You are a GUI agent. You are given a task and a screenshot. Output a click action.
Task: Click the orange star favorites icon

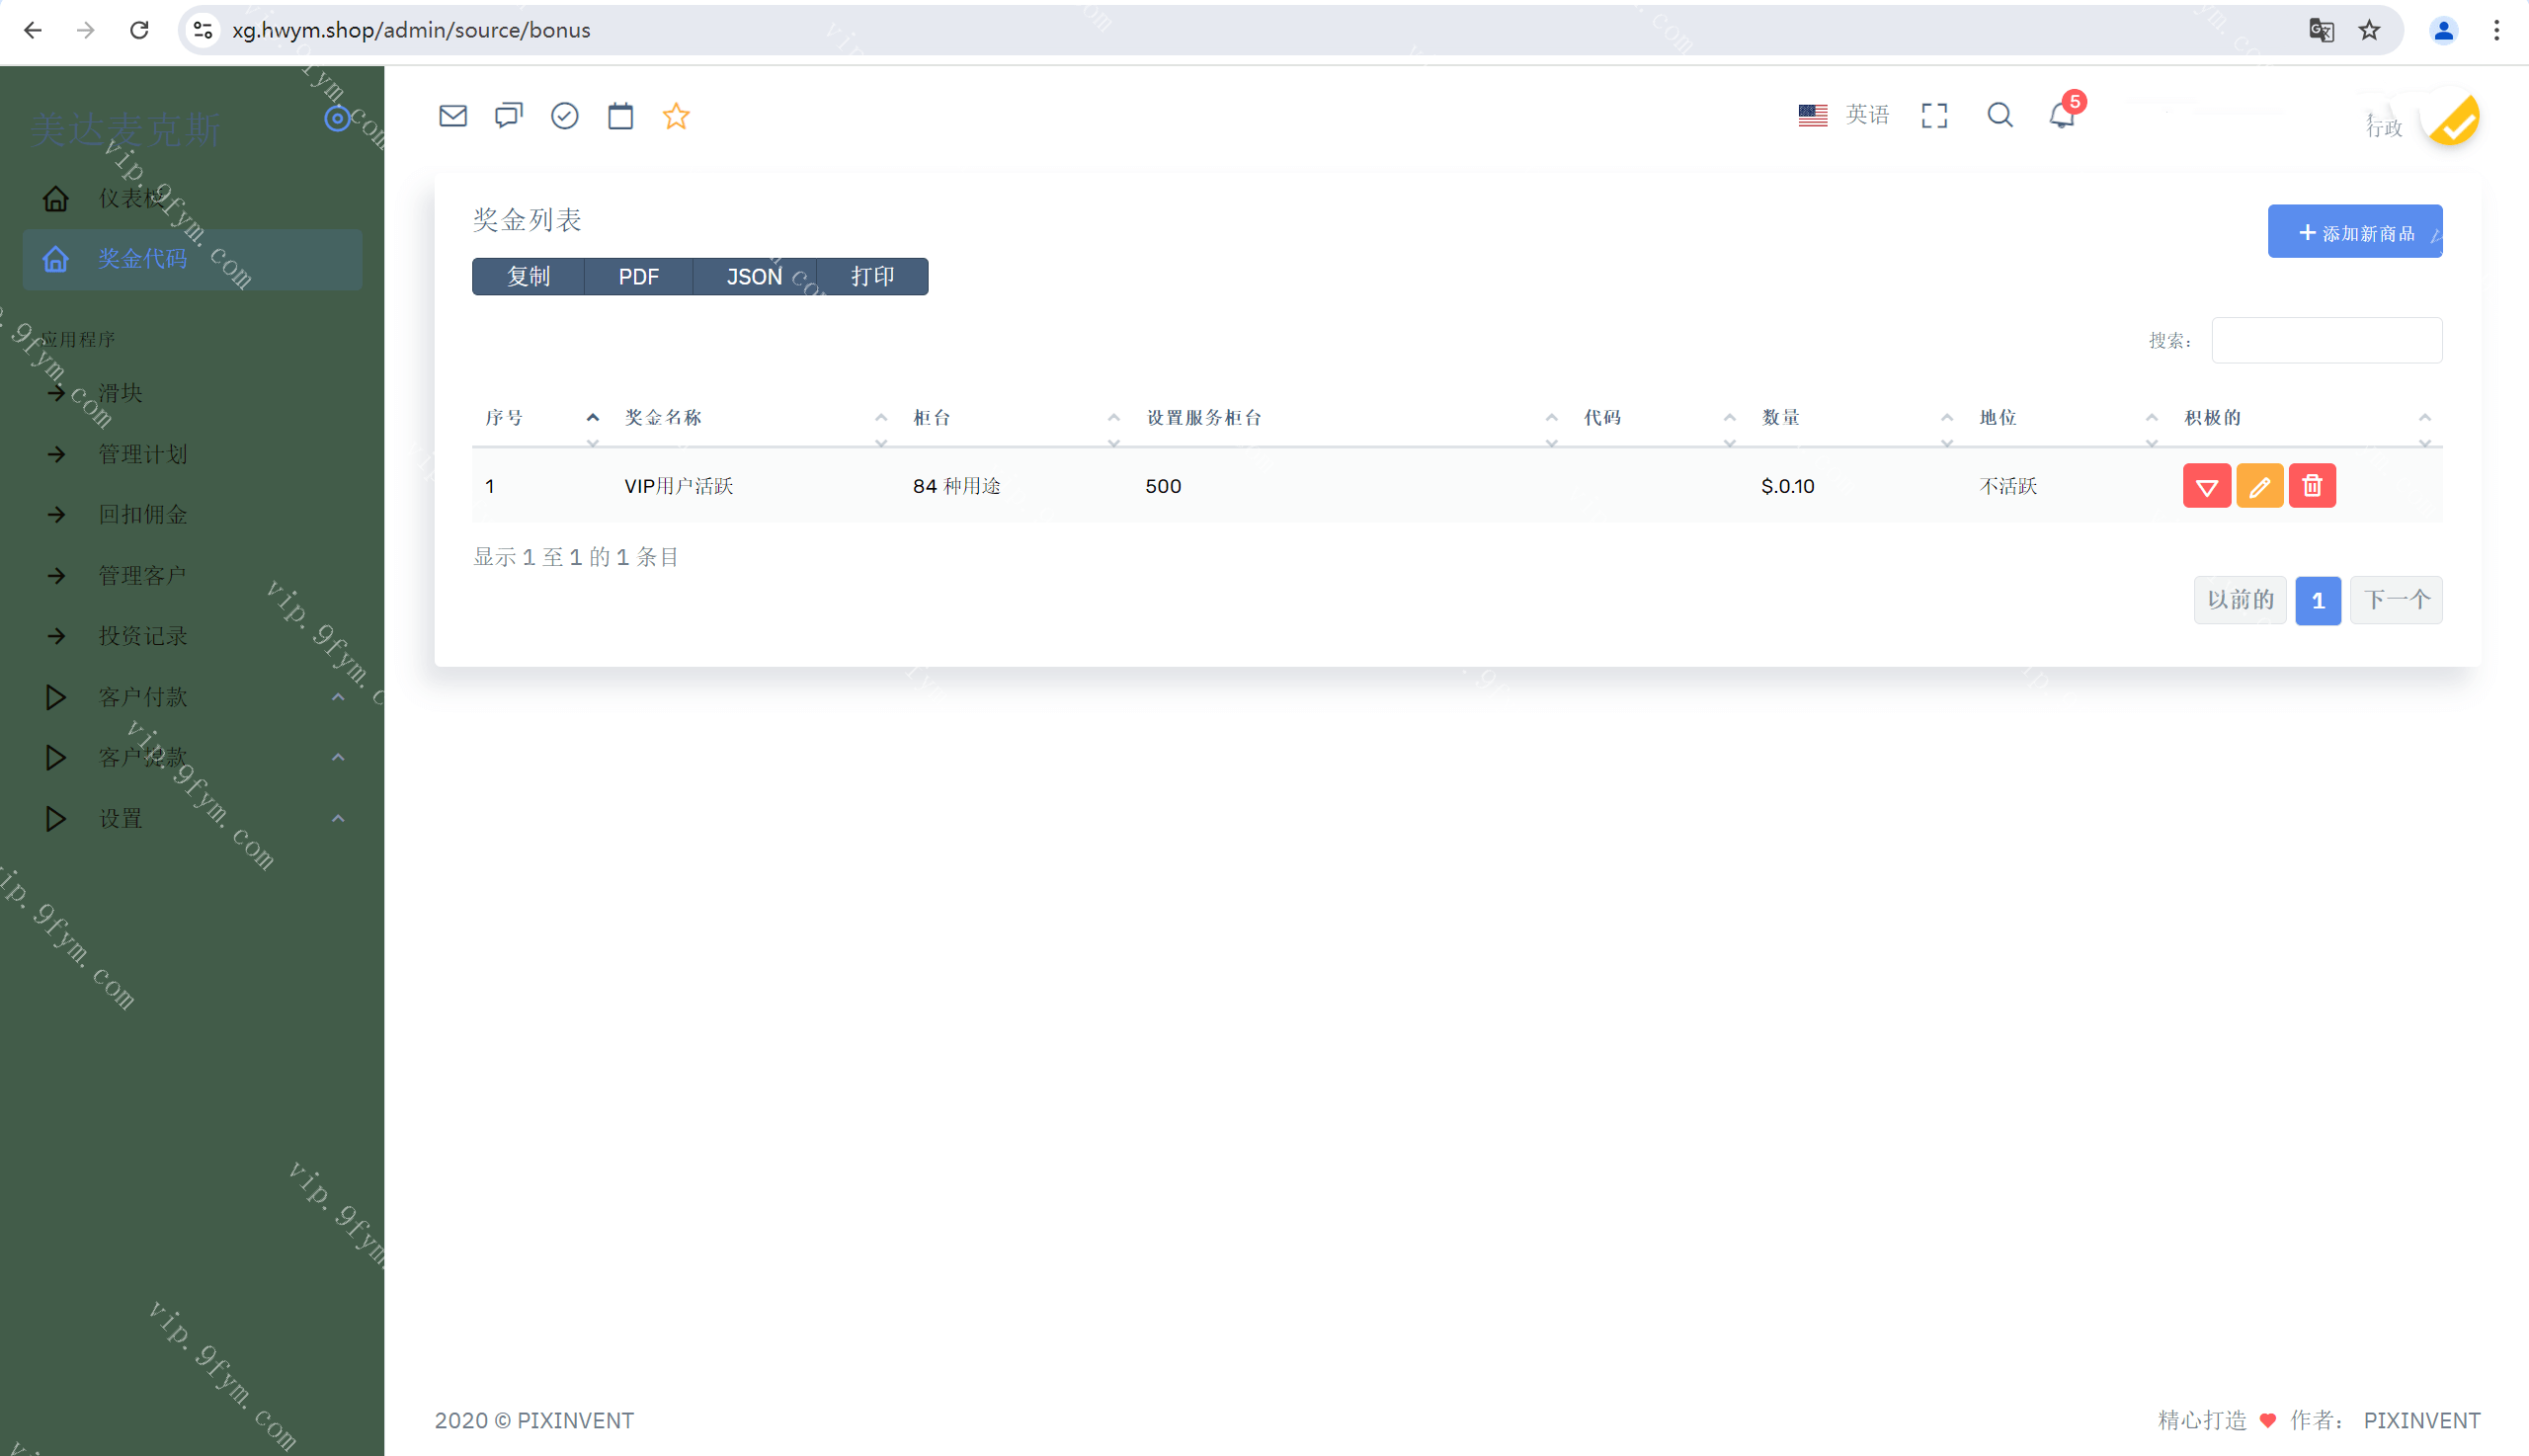pos(676,116)
